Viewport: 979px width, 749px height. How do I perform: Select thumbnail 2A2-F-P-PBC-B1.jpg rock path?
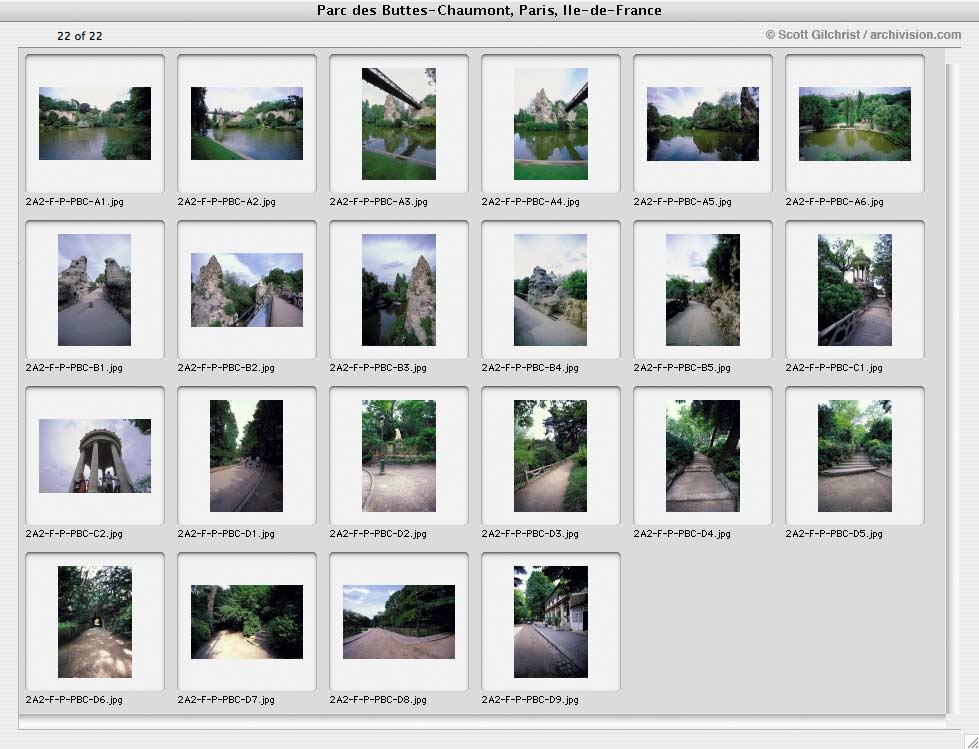[x=94, y=290]
